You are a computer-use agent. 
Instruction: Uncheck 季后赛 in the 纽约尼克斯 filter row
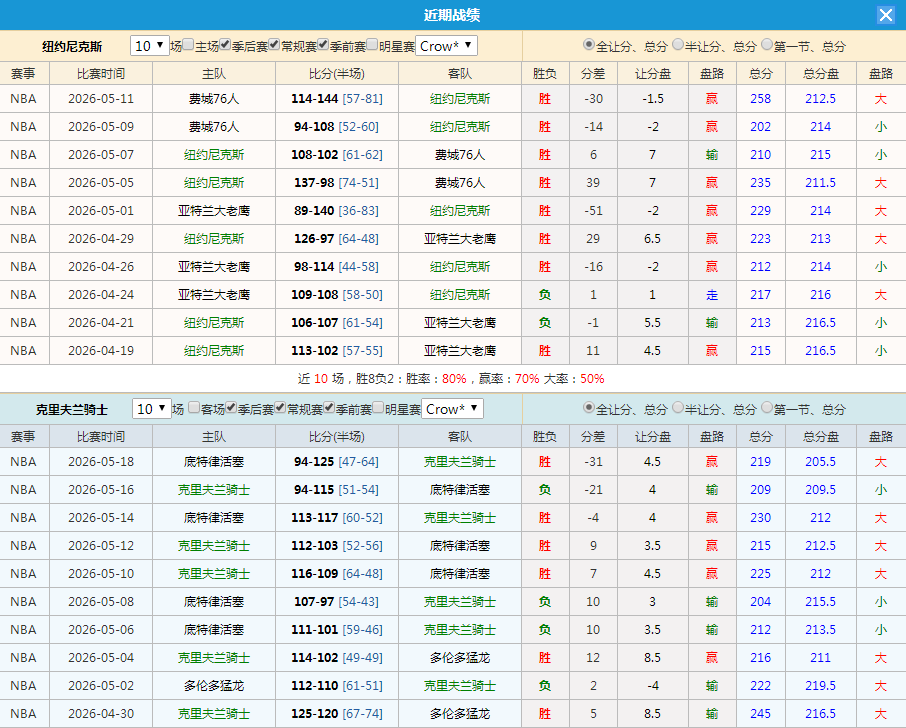tap(225, 44)
